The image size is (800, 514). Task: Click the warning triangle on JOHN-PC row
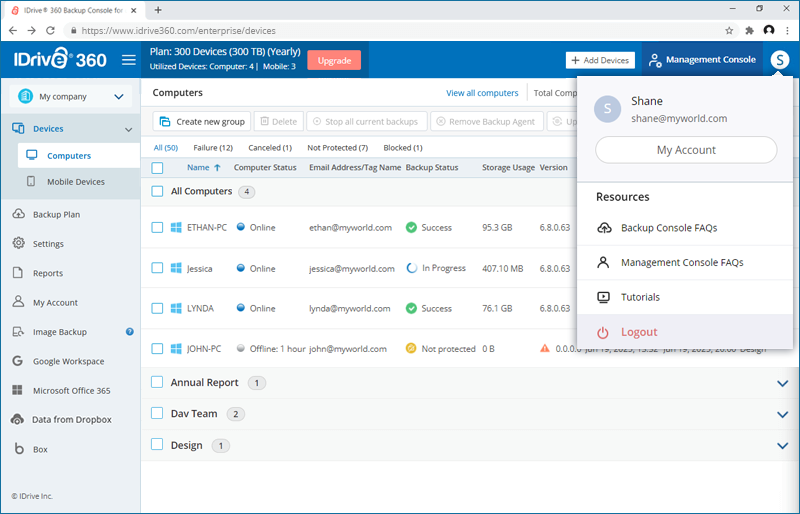tap(545, 349)
